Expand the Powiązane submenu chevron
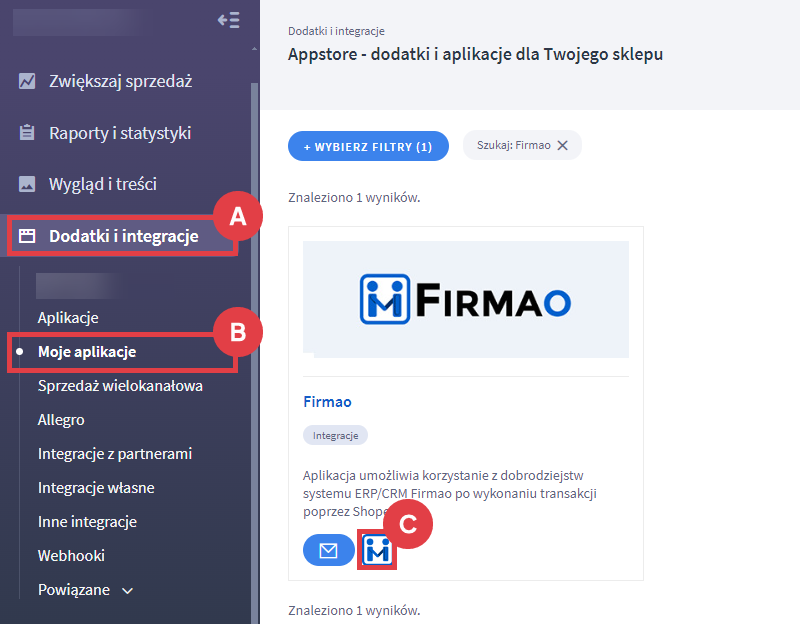This screenshot has width=800, height=624. [x=128, y=591]
